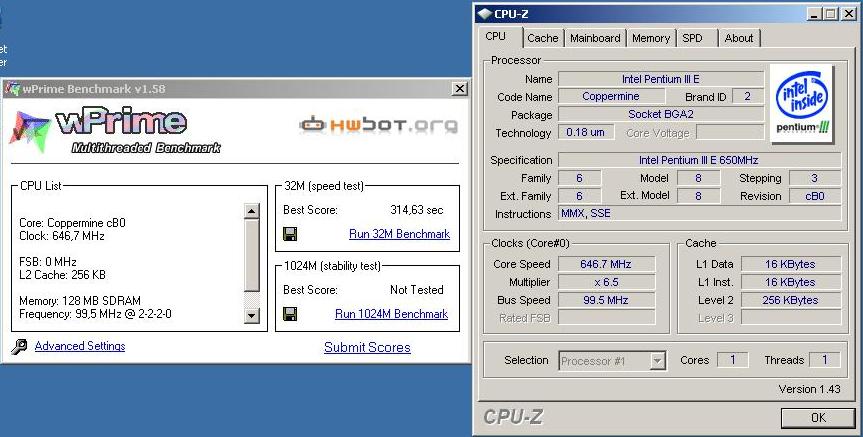Screen dimensions: 863x437
Task: Click the Level 2 cache value '256 KBytes'
Action: coord(791,301)
